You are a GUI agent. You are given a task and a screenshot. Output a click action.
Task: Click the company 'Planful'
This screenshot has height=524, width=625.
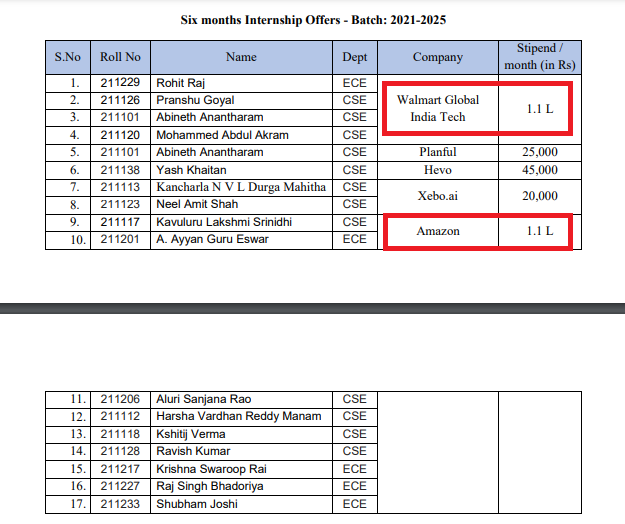click(438, 152)
